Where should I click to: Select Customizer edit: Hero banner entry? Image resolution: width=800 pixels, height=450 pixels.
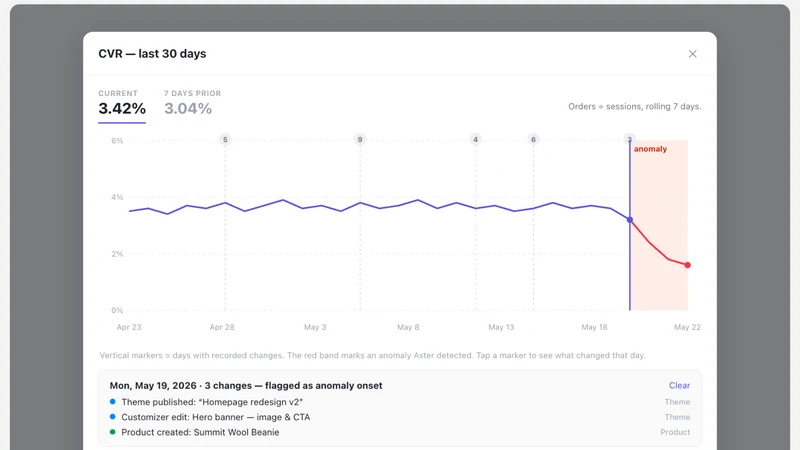(400, 417)
